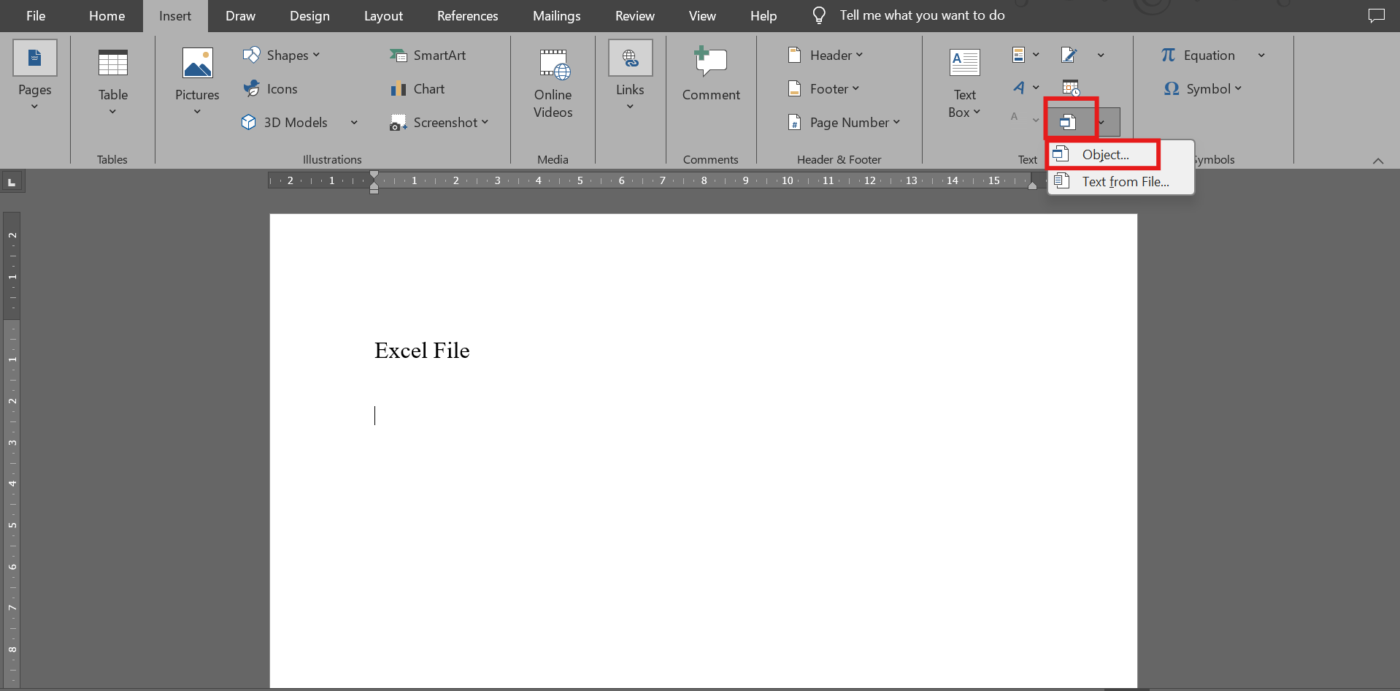
Task: Click the right indent marker on ruler
Action: pyautogui.click(x=1033, y=186)
